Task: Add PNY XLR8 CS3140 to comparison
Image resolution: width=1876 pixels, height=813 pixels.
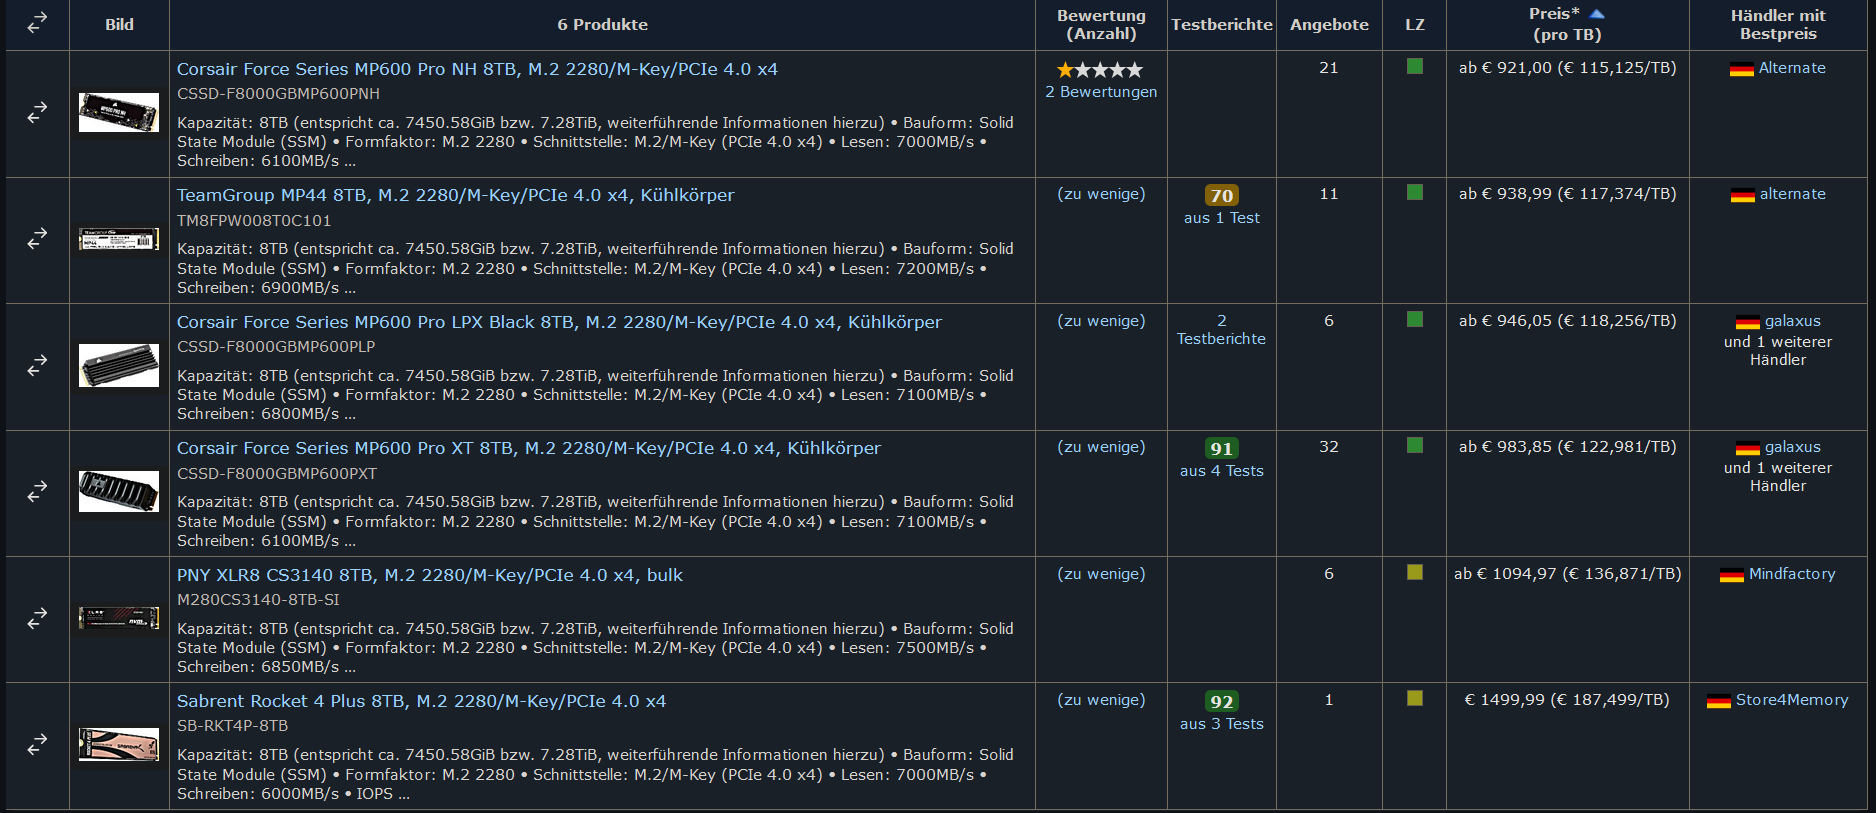Action: point(37,619)
